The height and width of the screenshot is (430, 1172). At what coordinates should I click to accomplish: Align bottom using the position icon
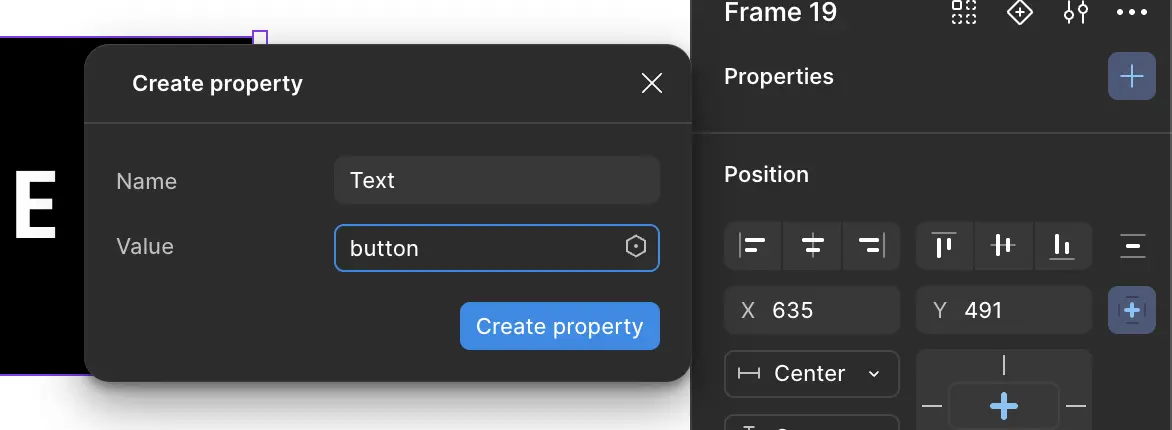click(1062, 245)
